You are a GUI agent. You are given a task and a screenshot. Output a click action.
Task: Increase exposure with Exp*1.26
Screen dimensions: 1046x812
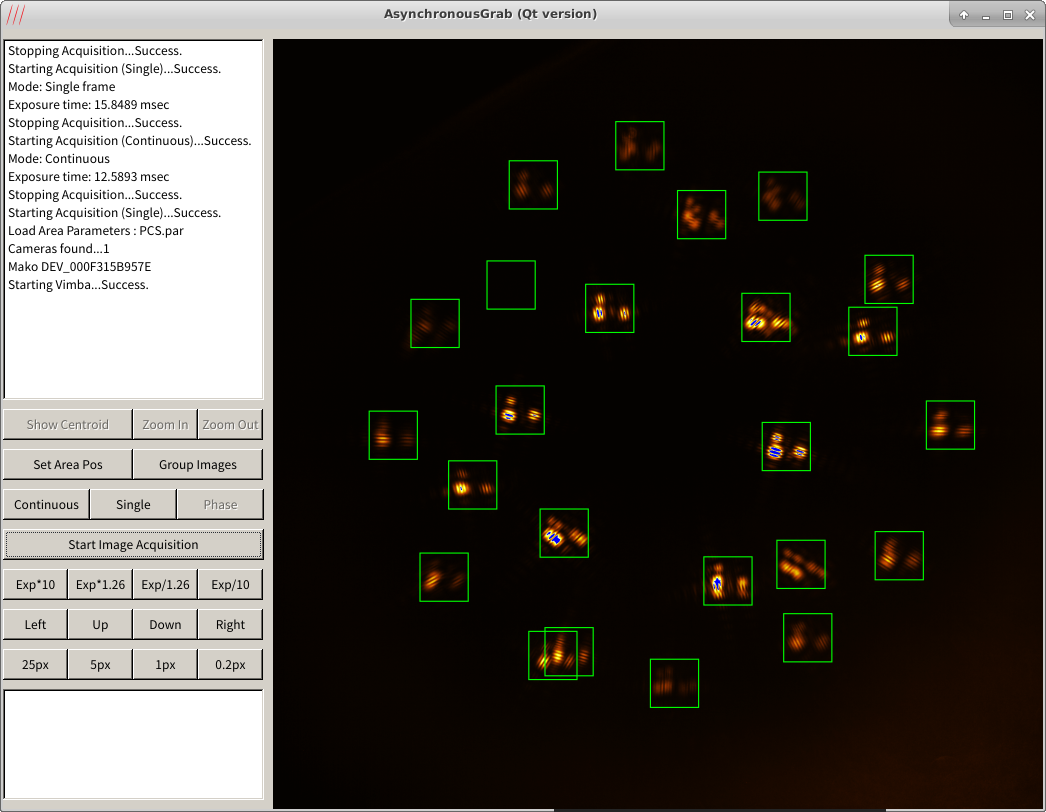coord(100,584)
